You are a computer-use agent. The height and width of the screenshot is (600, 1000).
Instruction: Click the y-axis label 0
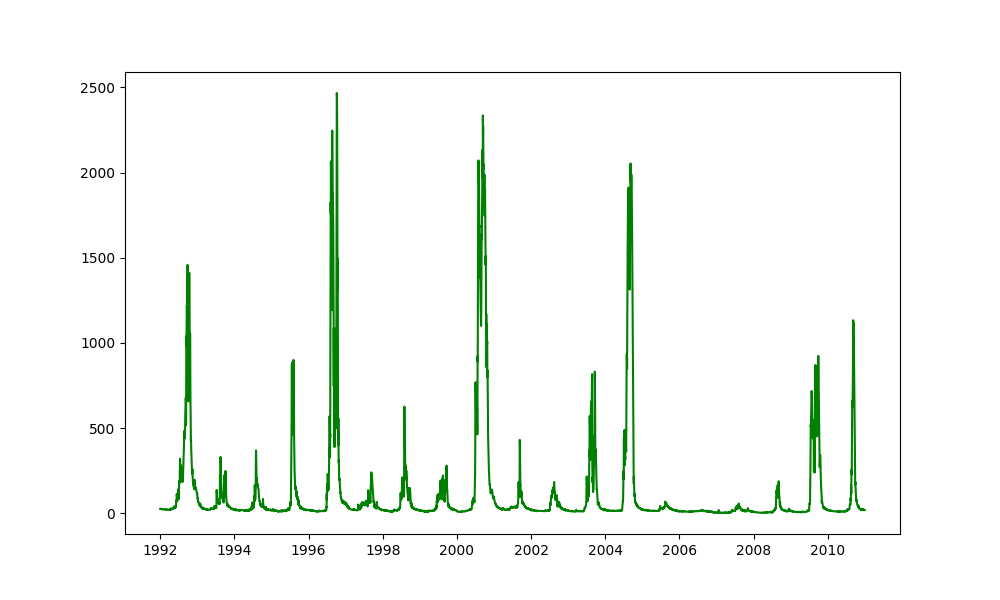(x=112, y=514)
